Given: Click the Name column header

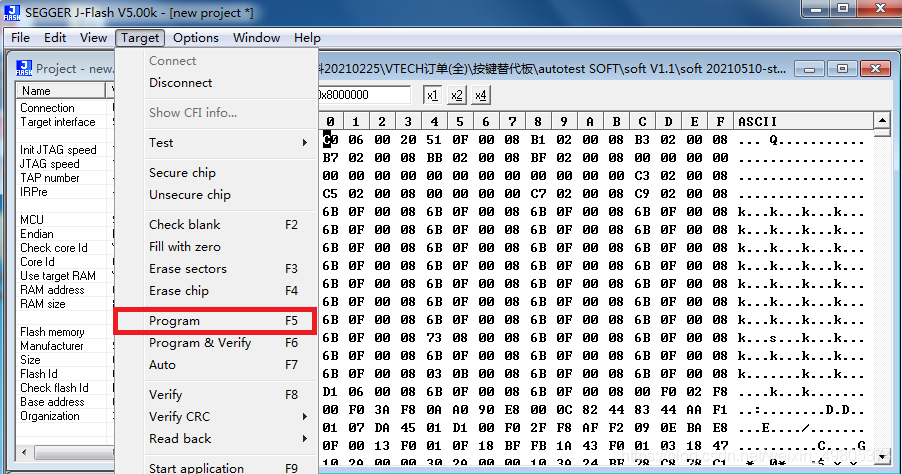Looking at the screenshot, I should pyautogui.click(x=61, y=91).
